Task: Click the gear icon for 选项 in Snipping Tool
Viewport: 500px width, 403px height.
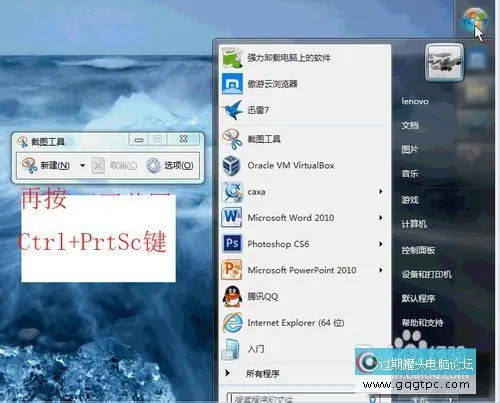Action: click(154, 165)
